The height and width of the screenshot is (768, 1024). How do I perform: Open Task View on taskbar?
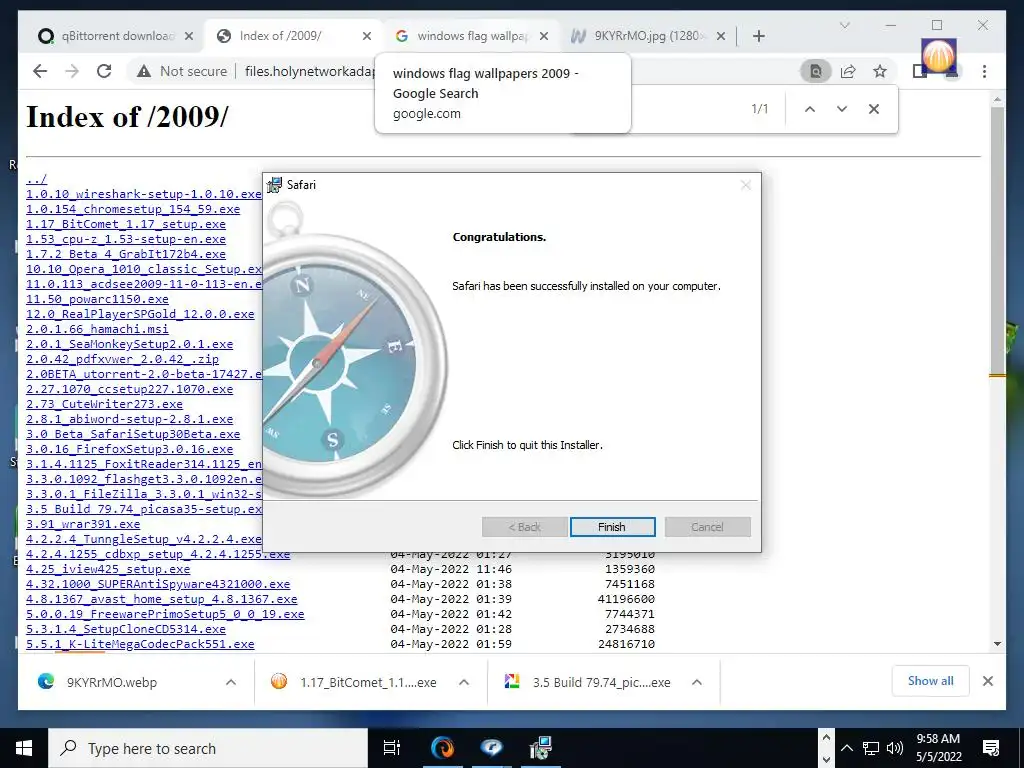[392, 748]
